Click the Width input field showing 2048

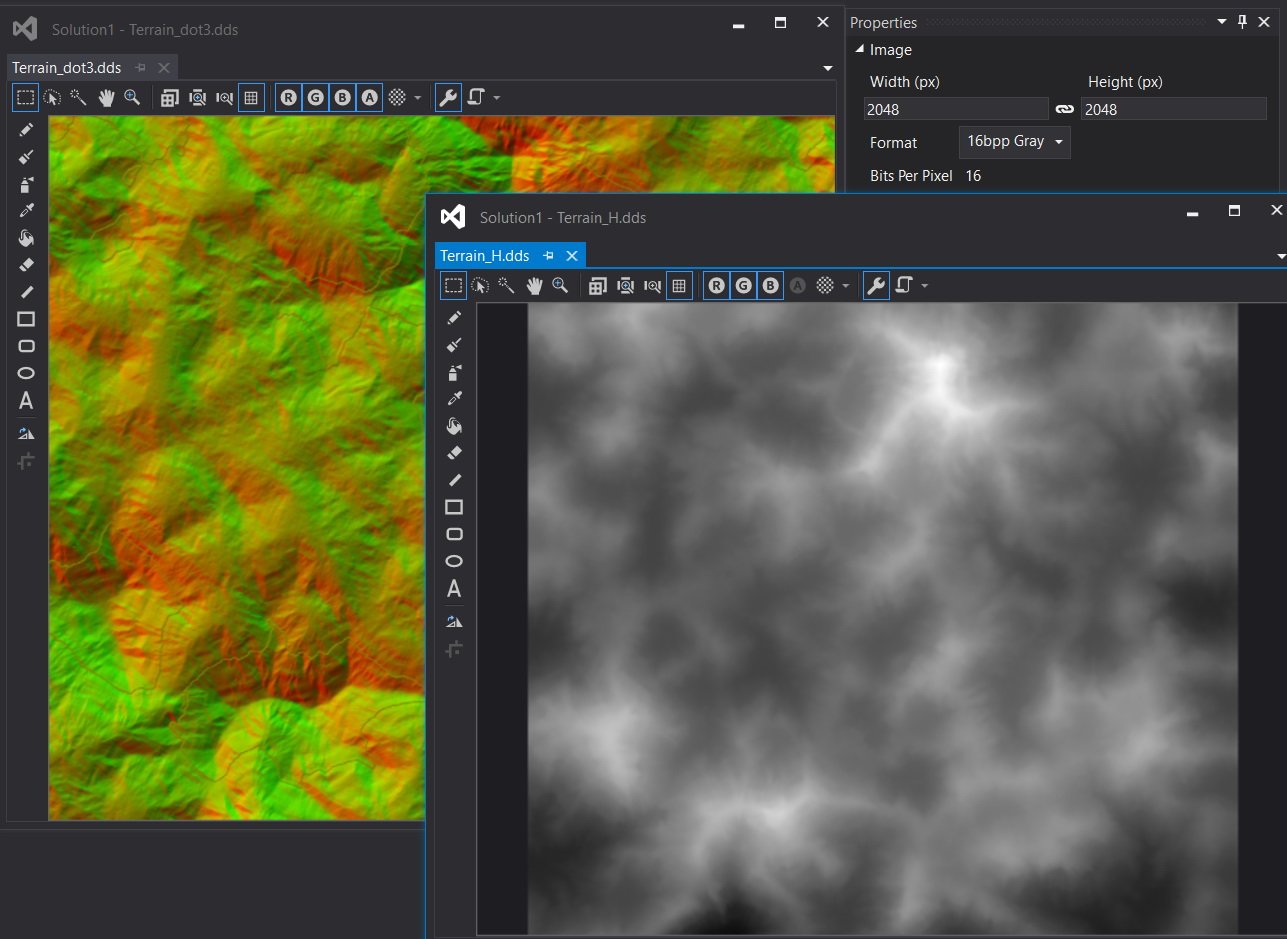click(x=955, y=109)
